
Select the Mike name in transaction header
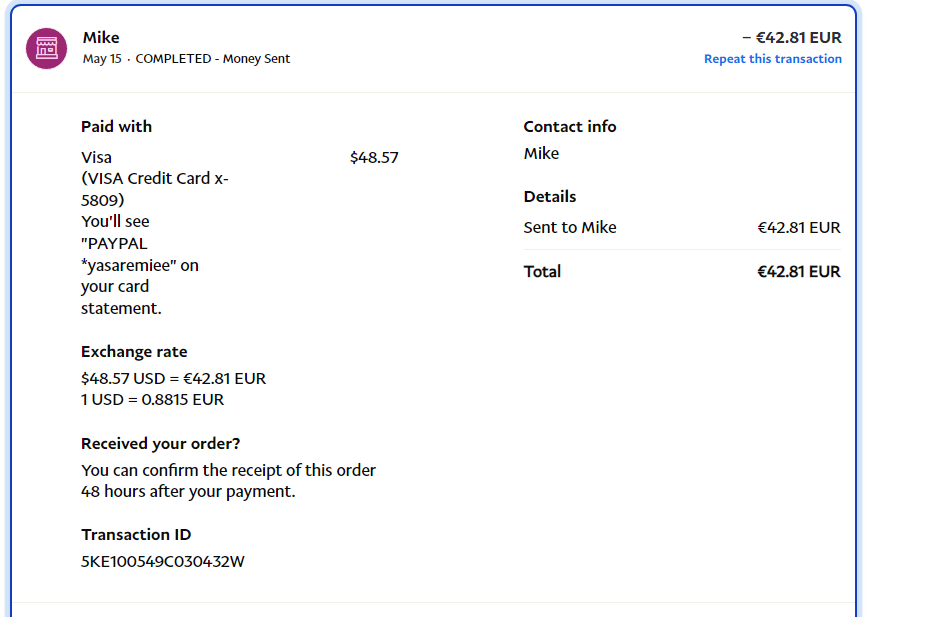click(x=101, y=38)
